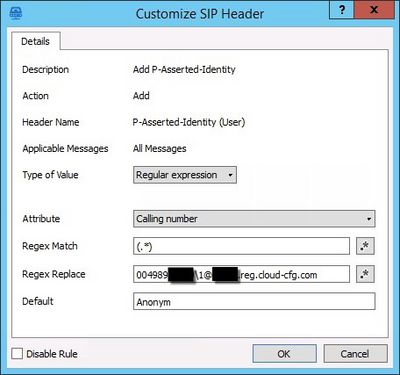Image resolution: width=400 pixels, height=375 pixels.
Task: Click the Customize SIP Header title bar
Action: [x=200, y=14]
